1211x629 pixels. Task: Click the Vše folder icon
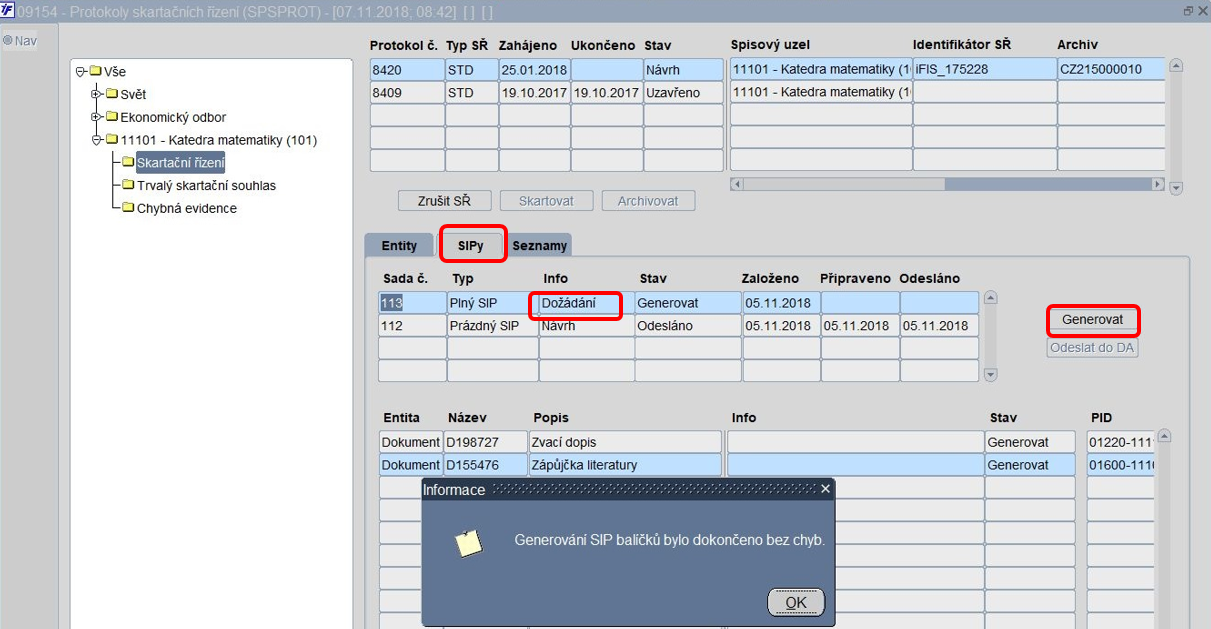[96, 71]
